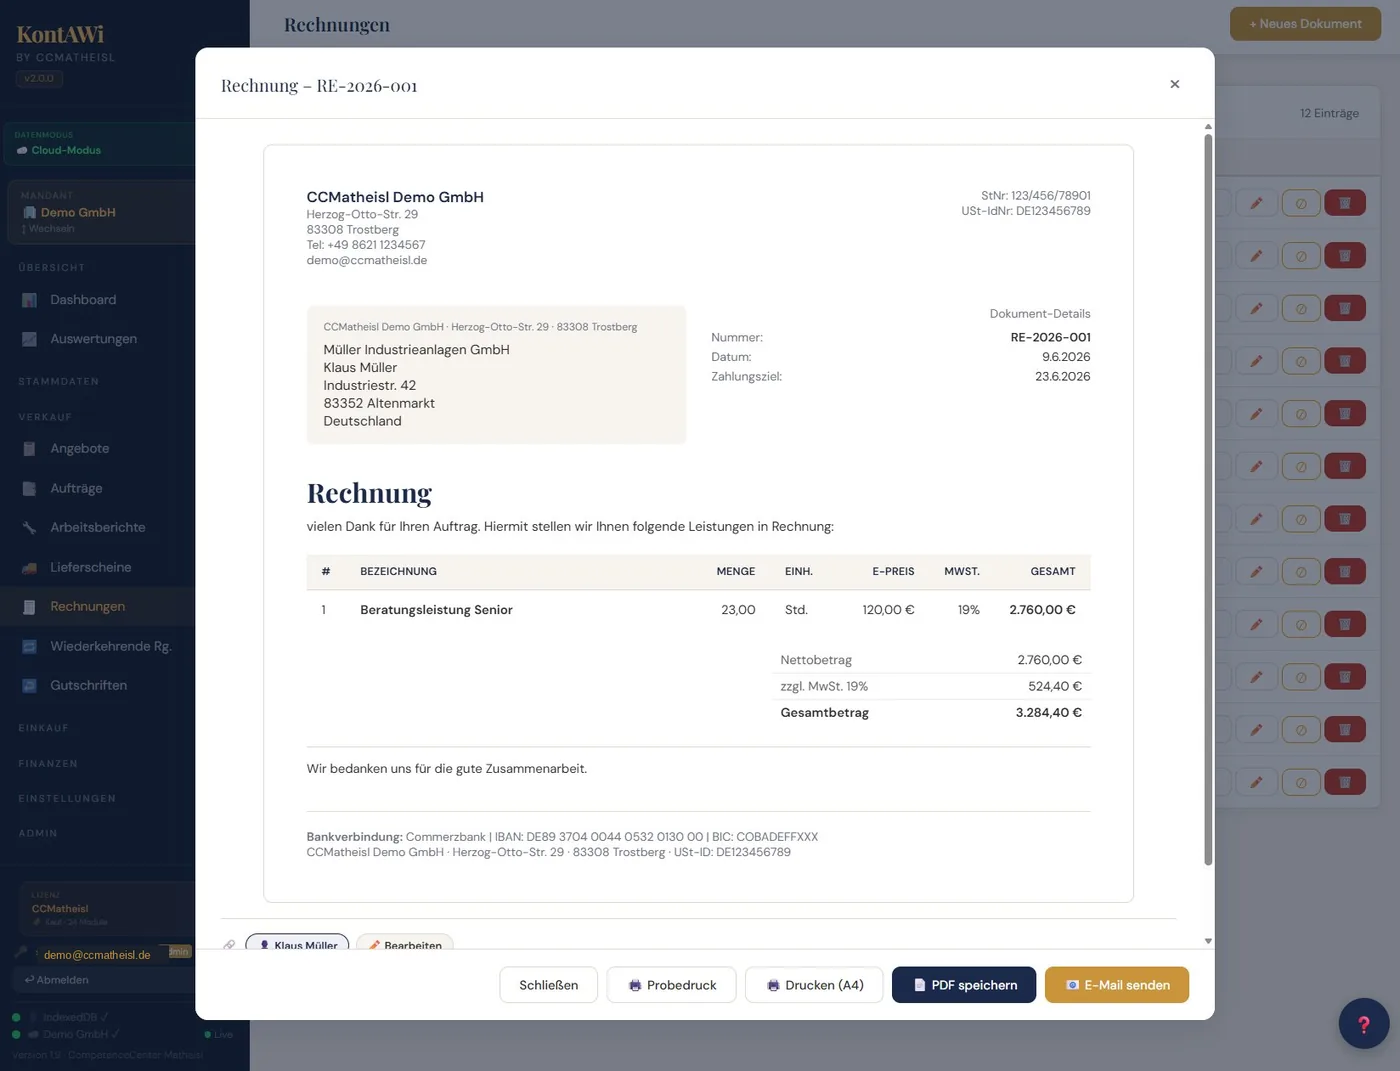Click the Zahlungsziel value 23.6.2026
This screenshot has height=1071, width=1400.
(1062, 377)
